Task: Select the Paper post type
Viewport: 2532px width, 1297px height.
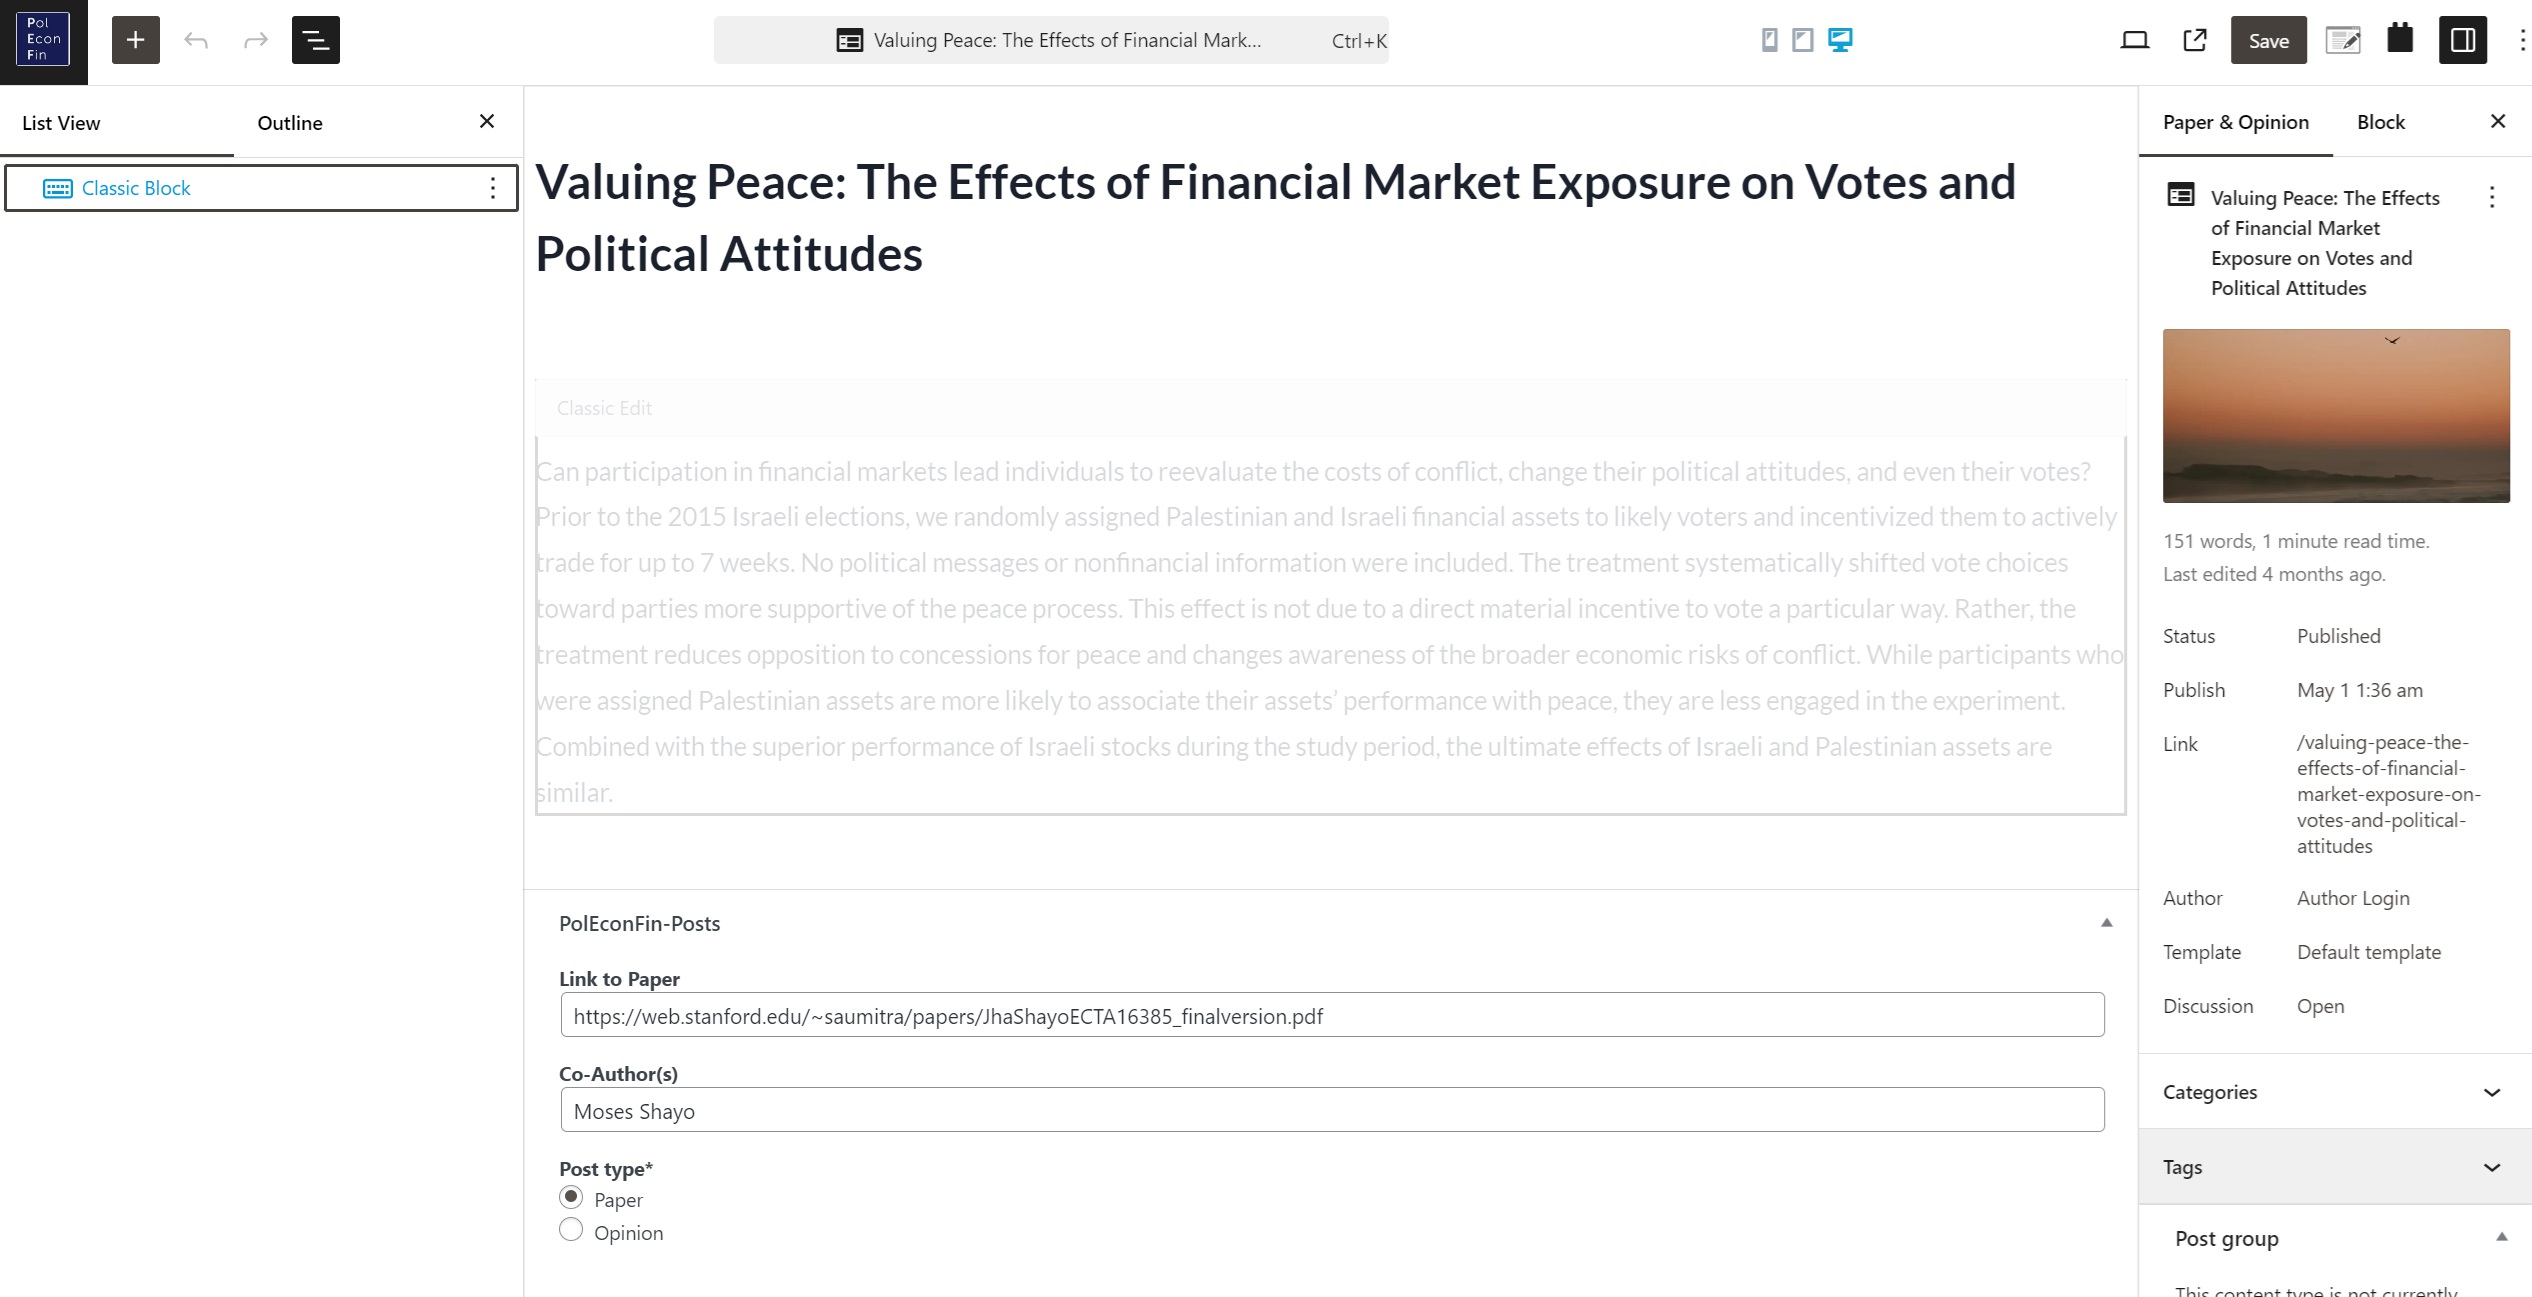Action: pos(571,1197)
